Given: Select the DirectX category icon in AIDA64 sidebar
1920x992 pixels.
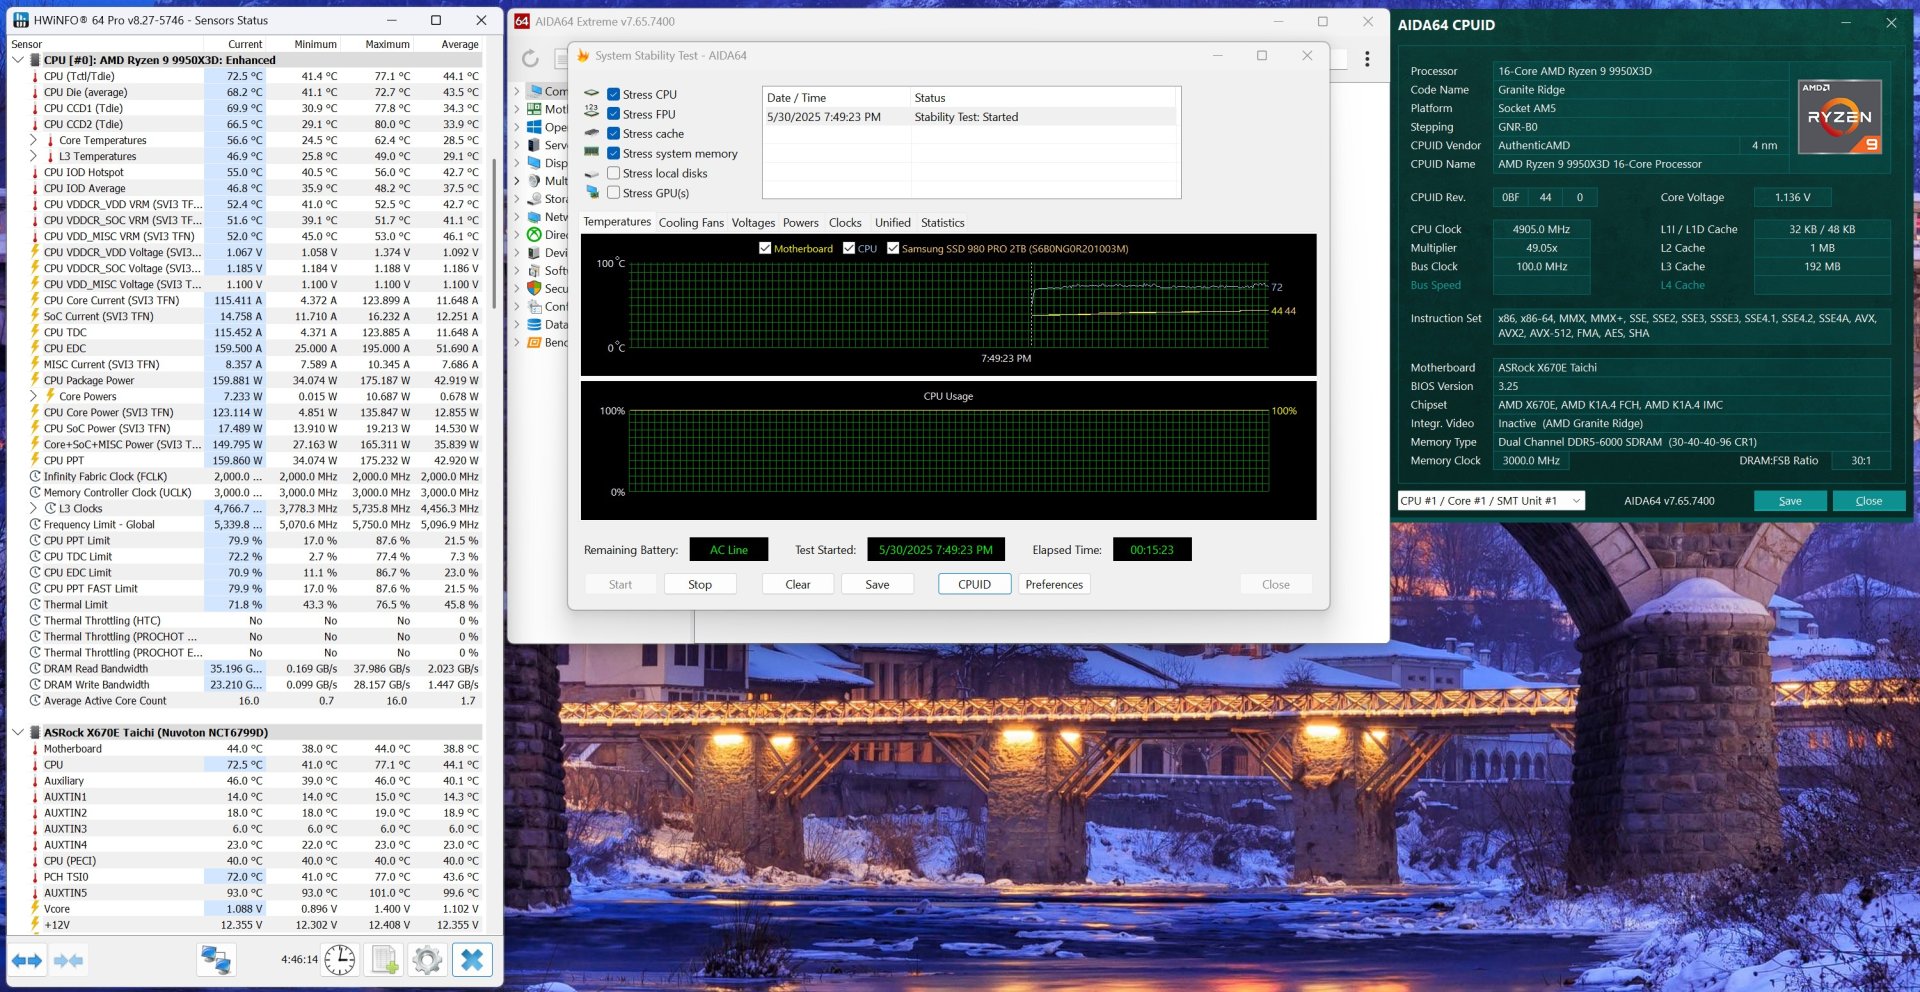Looking at the screenshot, I should [535, 235].
